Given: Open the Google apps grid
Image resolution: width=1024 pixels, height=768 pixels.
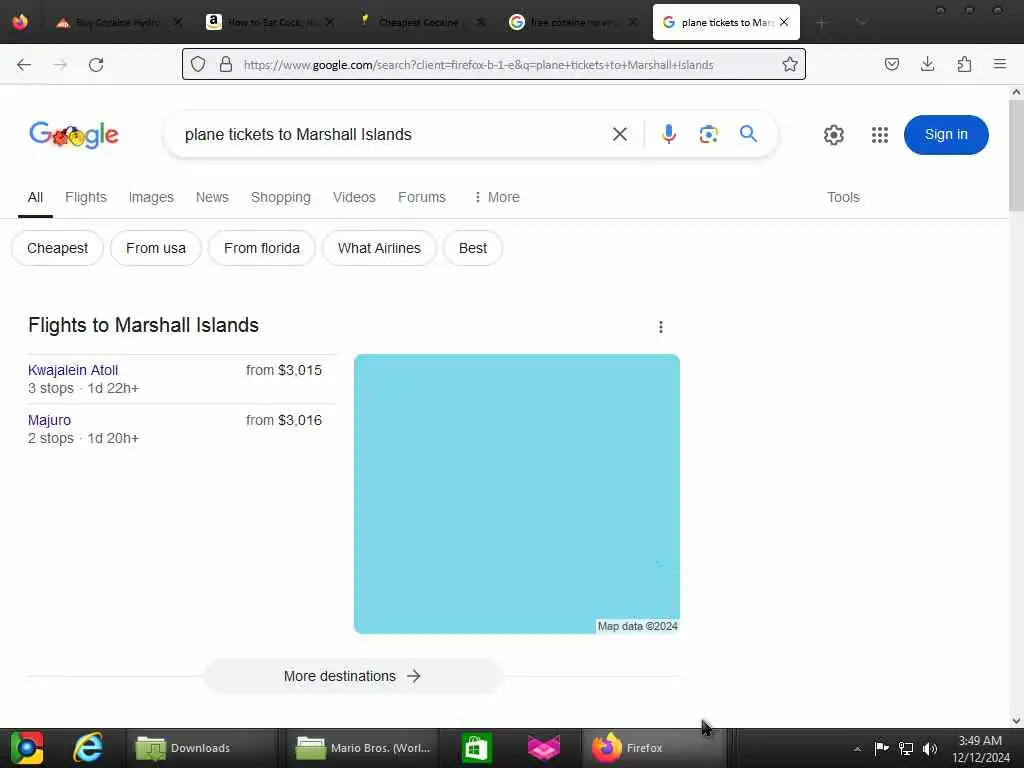Looking at the screenshot, I should [880, 135].
